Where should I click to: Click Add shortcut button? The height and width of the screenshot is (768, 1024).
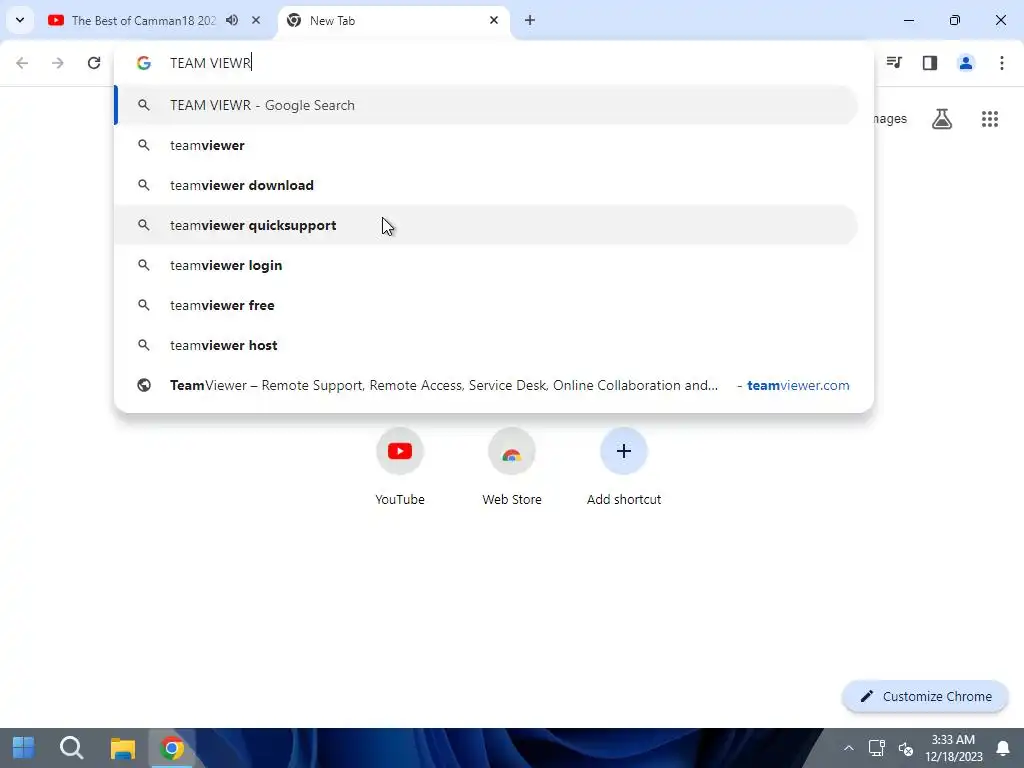point(624,467)
